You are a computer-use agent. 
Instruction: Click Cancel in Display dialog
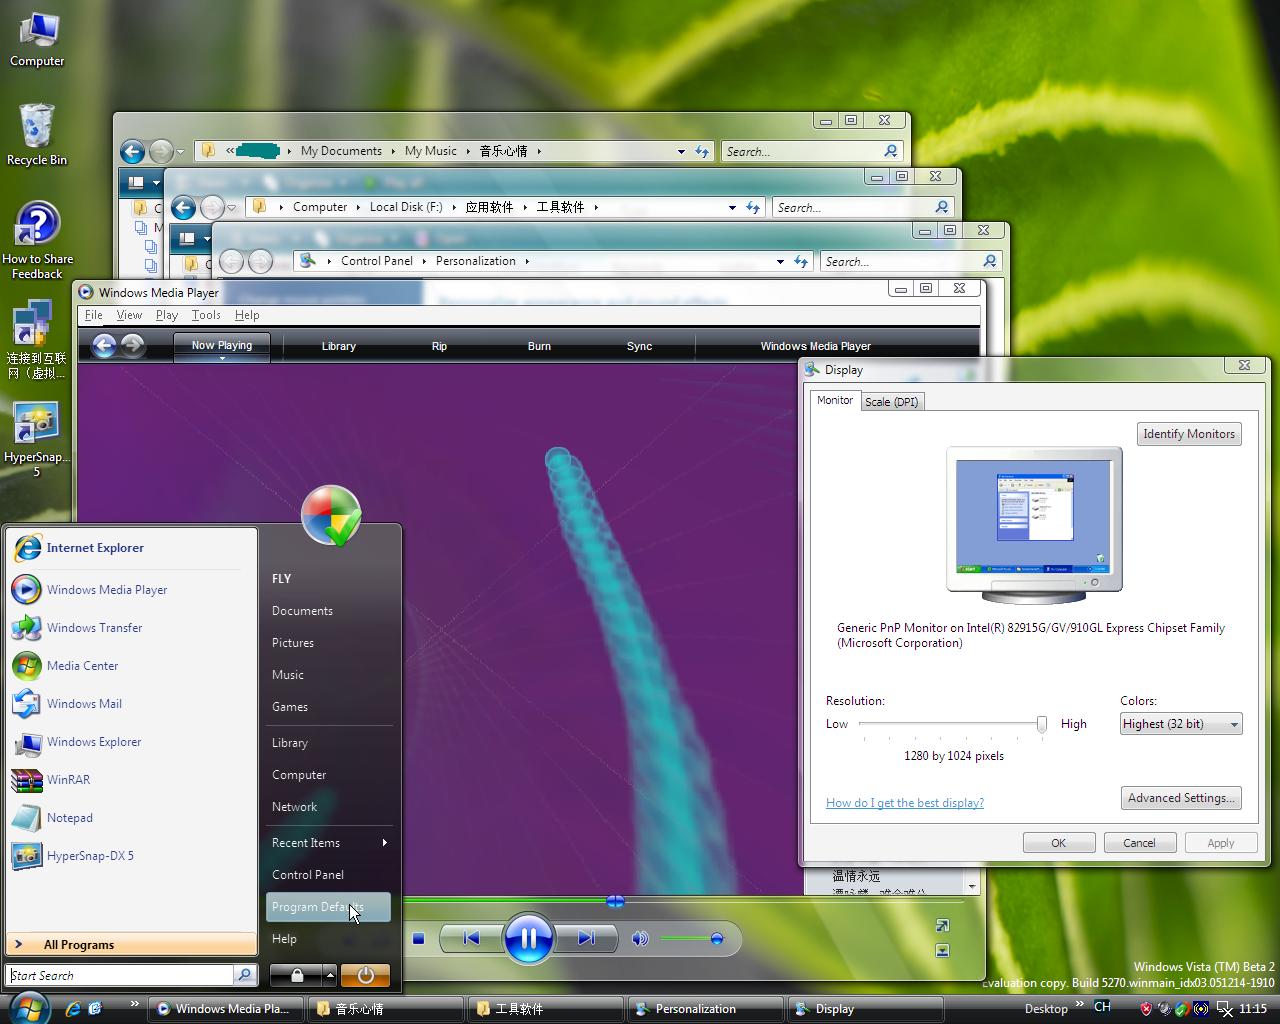(x=1139, y=843)
